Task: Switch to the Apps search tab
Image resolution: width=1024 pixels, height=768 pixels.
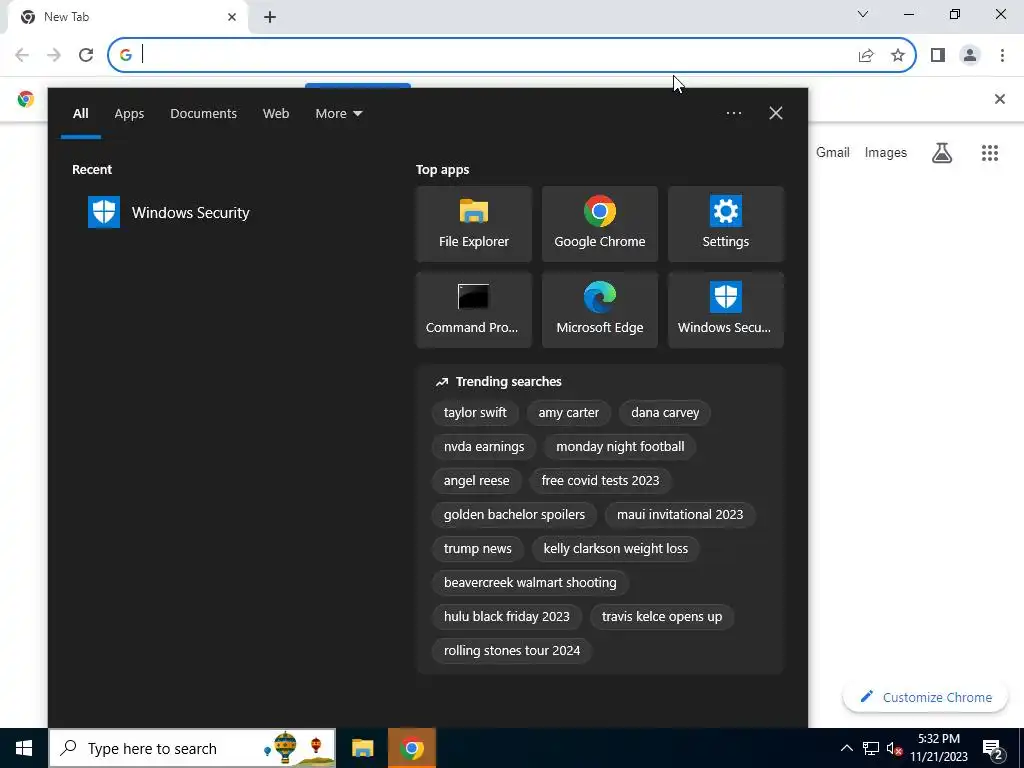Action: [129, 114]
